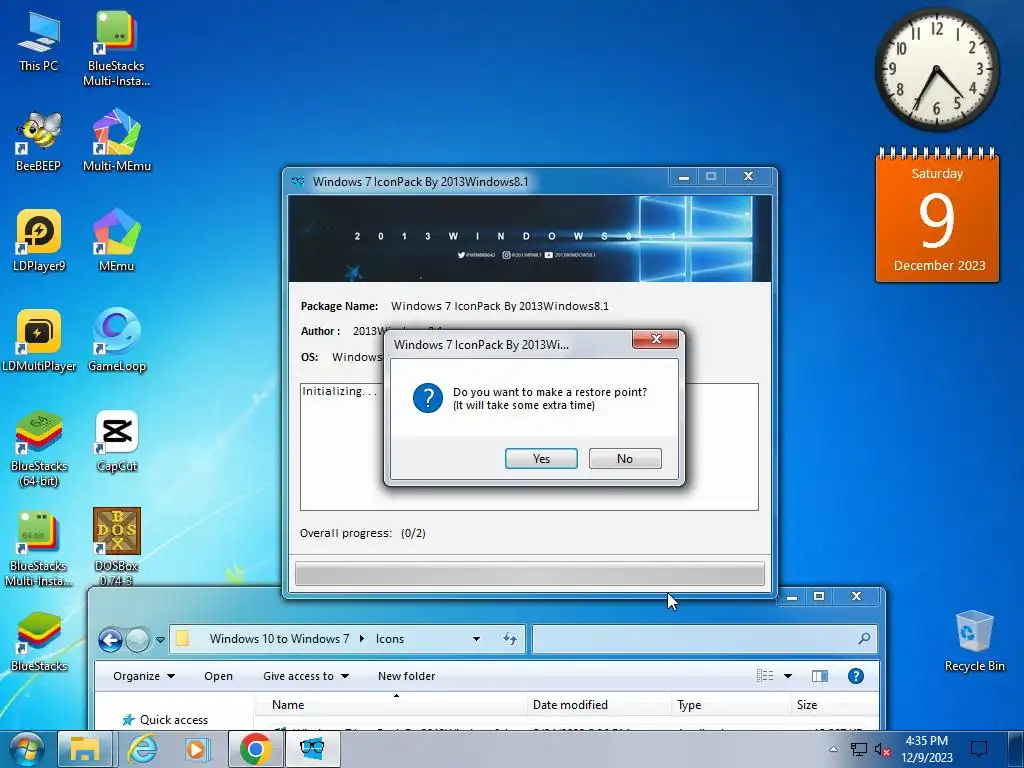Open the network tray icon
1024x768 pixels.
click(858, 750)
